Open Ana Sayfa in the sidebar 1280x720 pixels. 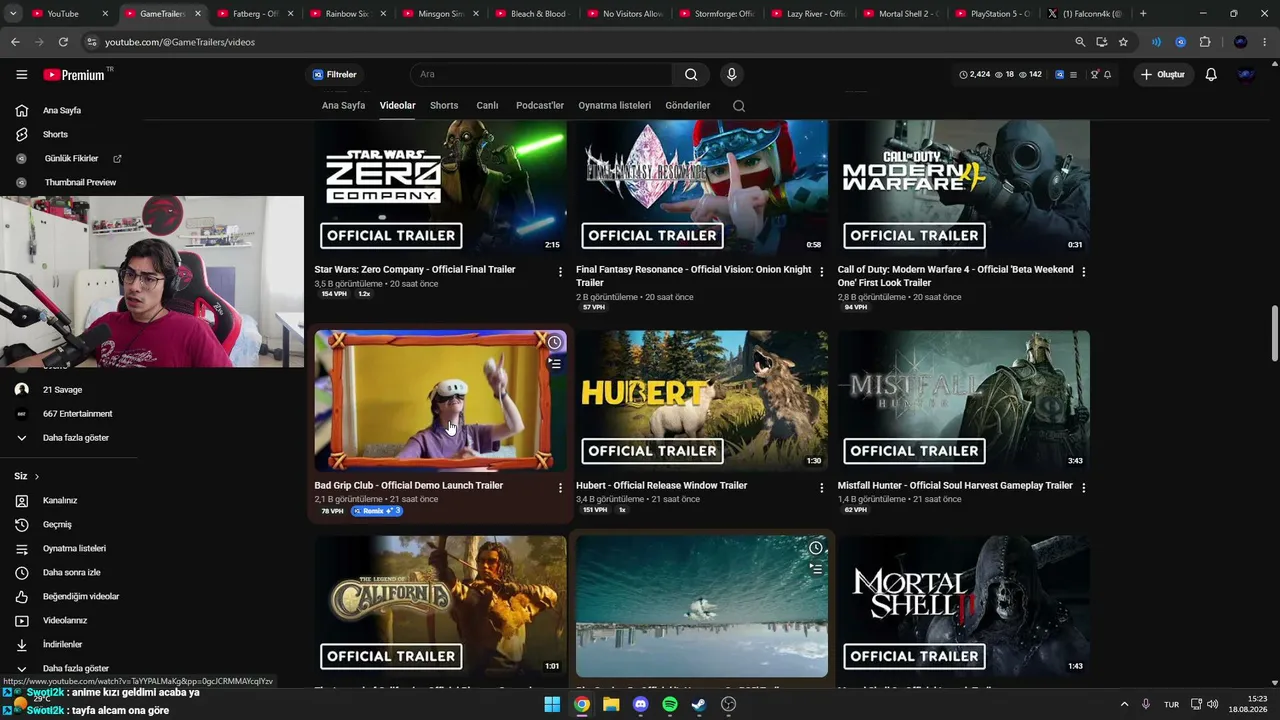(x=62, y=111)
